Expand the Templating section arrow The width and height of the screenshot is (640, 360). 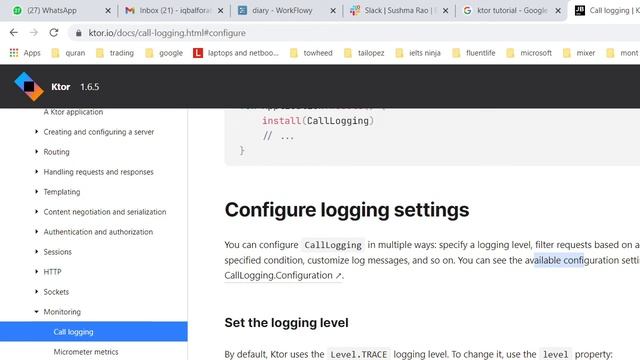pyautogui.click(x=36, y=191)
